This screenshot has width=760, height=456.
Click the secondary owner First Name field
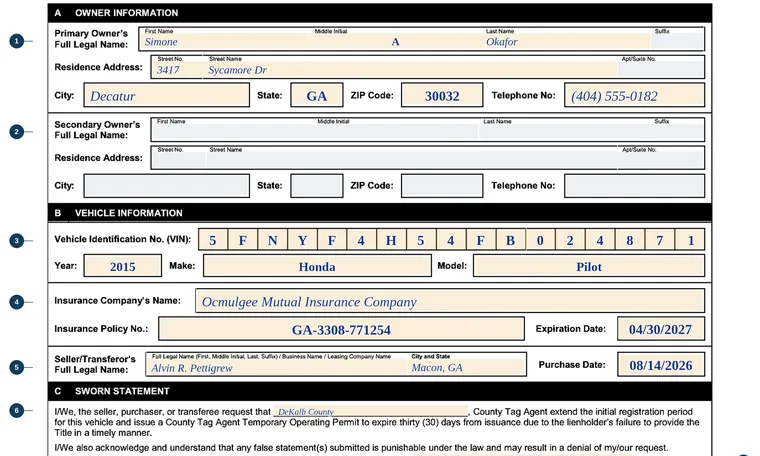233,130
